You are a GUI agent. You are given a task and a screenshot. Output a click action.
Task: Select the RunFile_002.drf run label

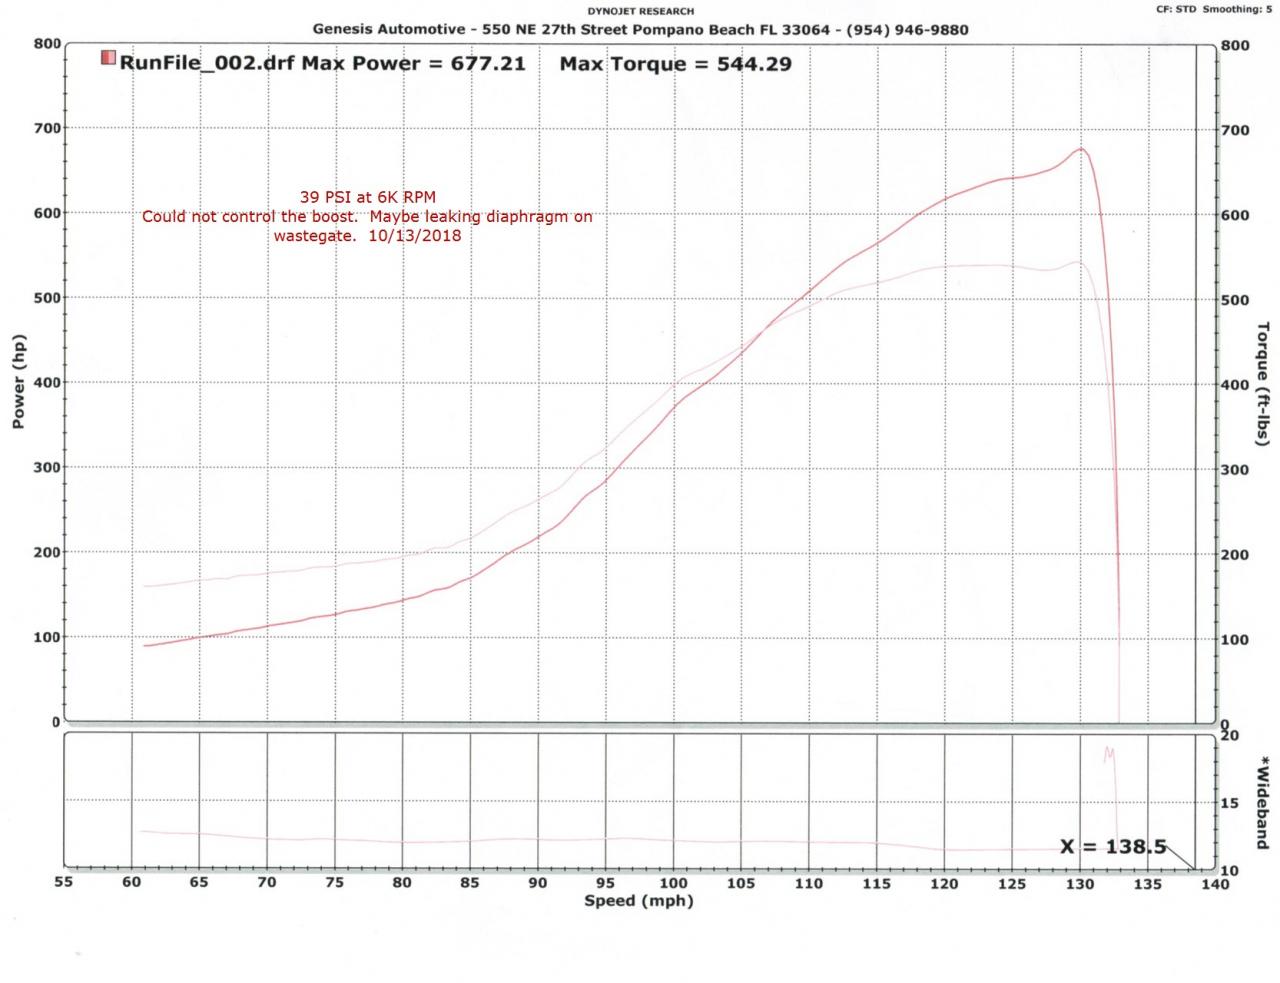(207, 64)
